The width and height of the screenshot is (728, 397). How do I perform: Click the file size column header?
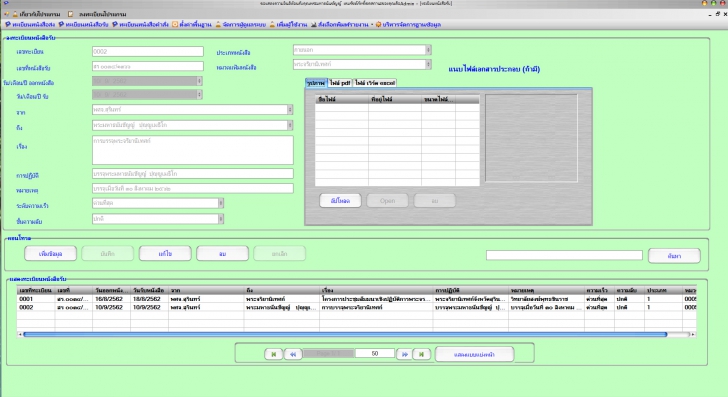(x=438, y=99)
